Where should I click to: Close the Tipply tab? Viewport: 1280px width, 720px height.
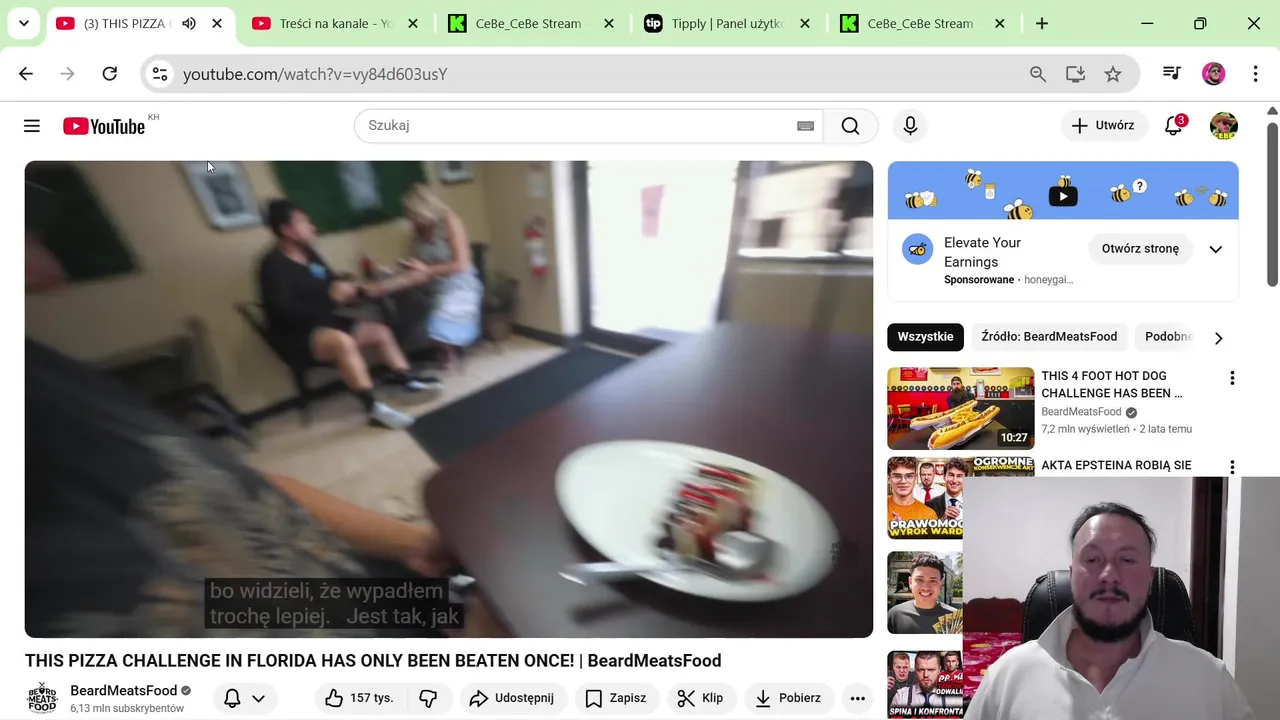(x=805, y=23)
